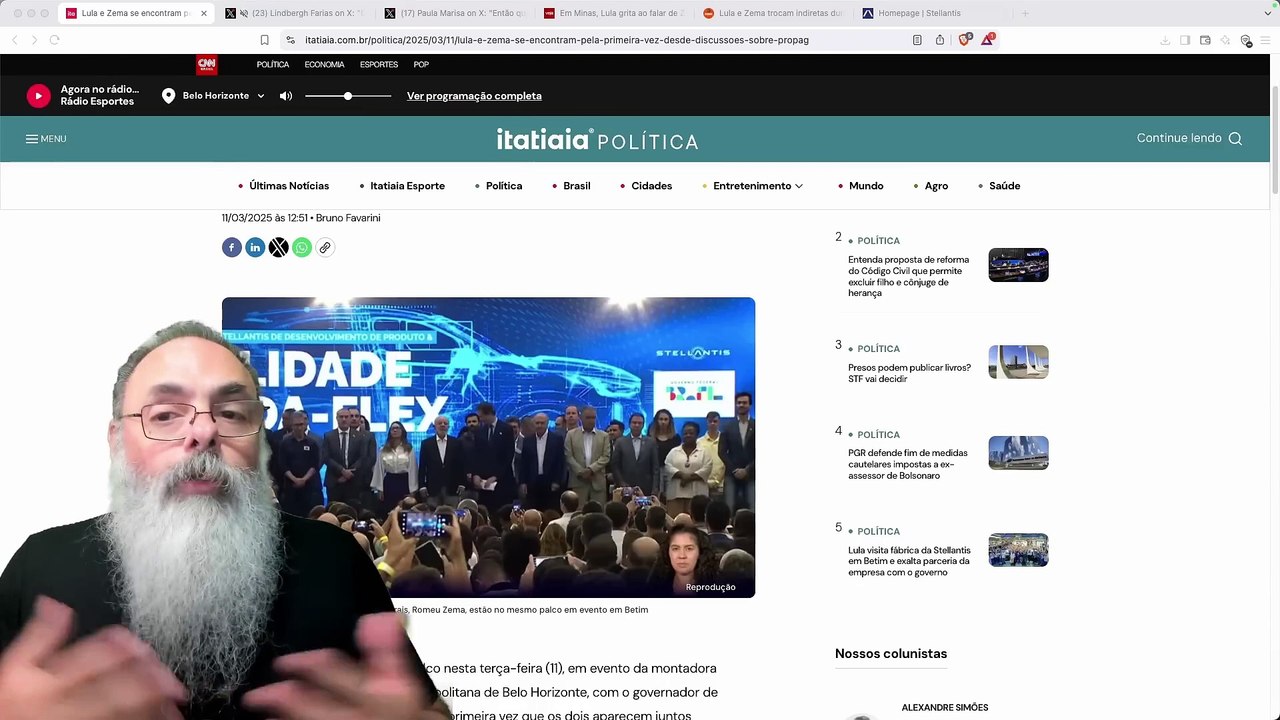1280x720 pixels.
Task: Open columnist Alexandre Simões
Action: coord(945,708)
